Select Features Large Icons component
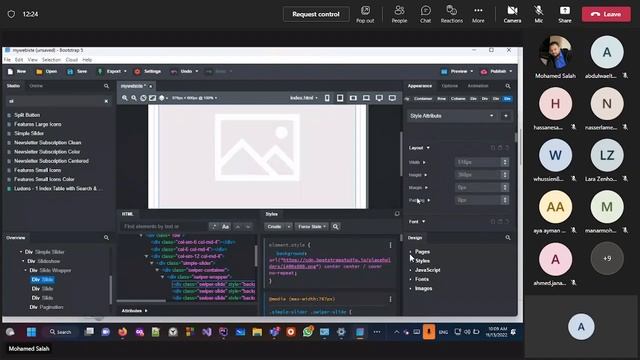The image size is (640, 360). [38, 124]
